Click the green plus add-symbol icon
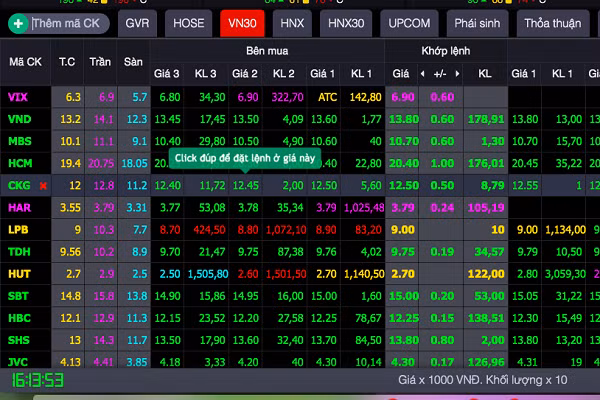Image resolution: width=600 pixels, height=400 pixels. pos(17,22)
